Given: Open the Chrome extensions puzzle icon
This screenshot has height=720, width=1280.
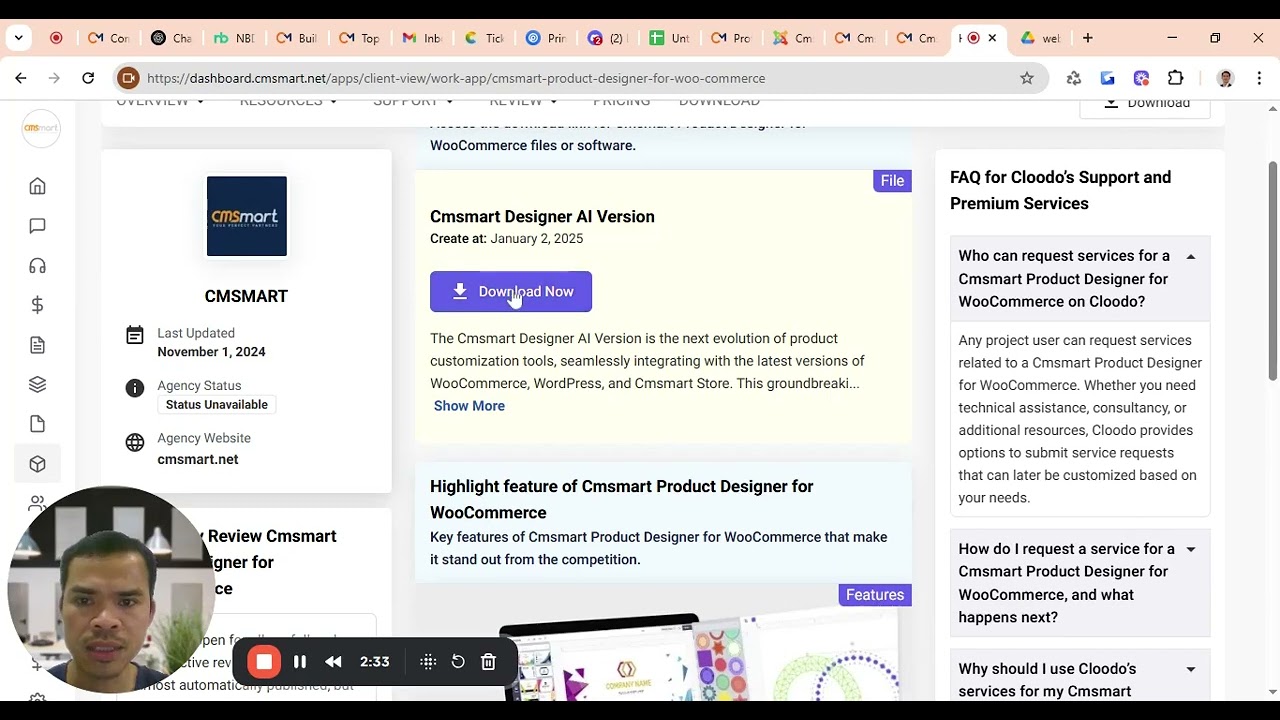Looking at the screenshot, I should (1176, 78).
